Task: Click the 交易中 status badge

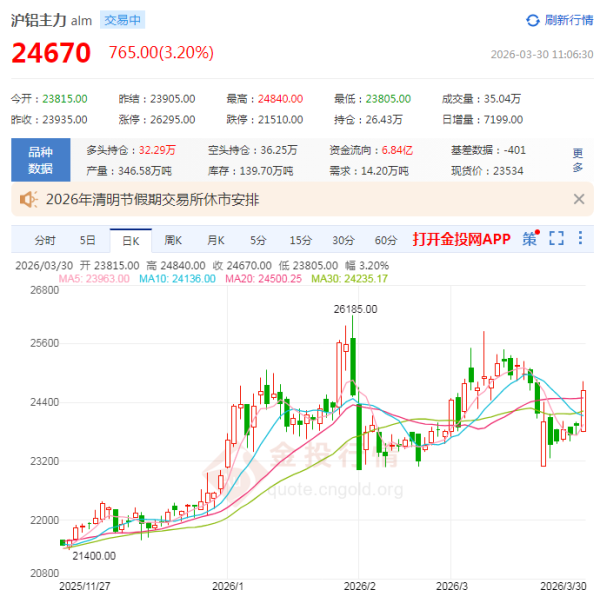Action: point(122,20)
